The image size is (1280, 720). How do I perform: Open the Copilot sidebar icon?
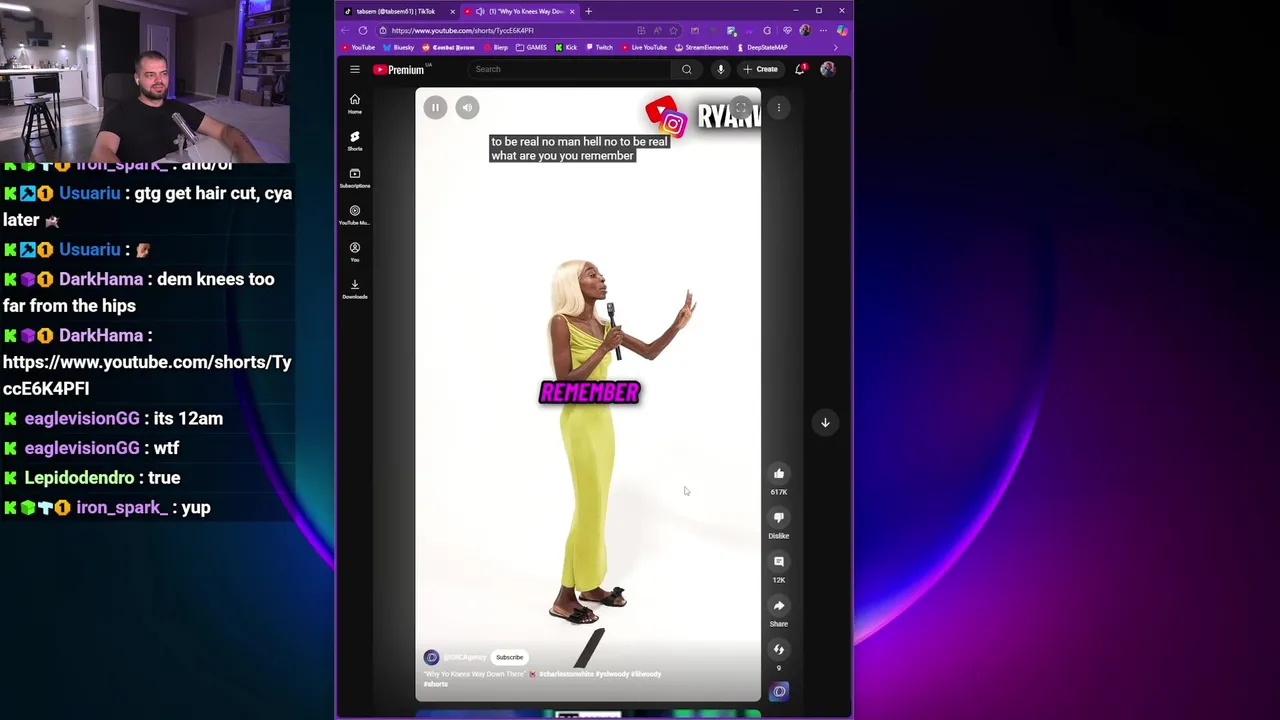click(842, 30)
